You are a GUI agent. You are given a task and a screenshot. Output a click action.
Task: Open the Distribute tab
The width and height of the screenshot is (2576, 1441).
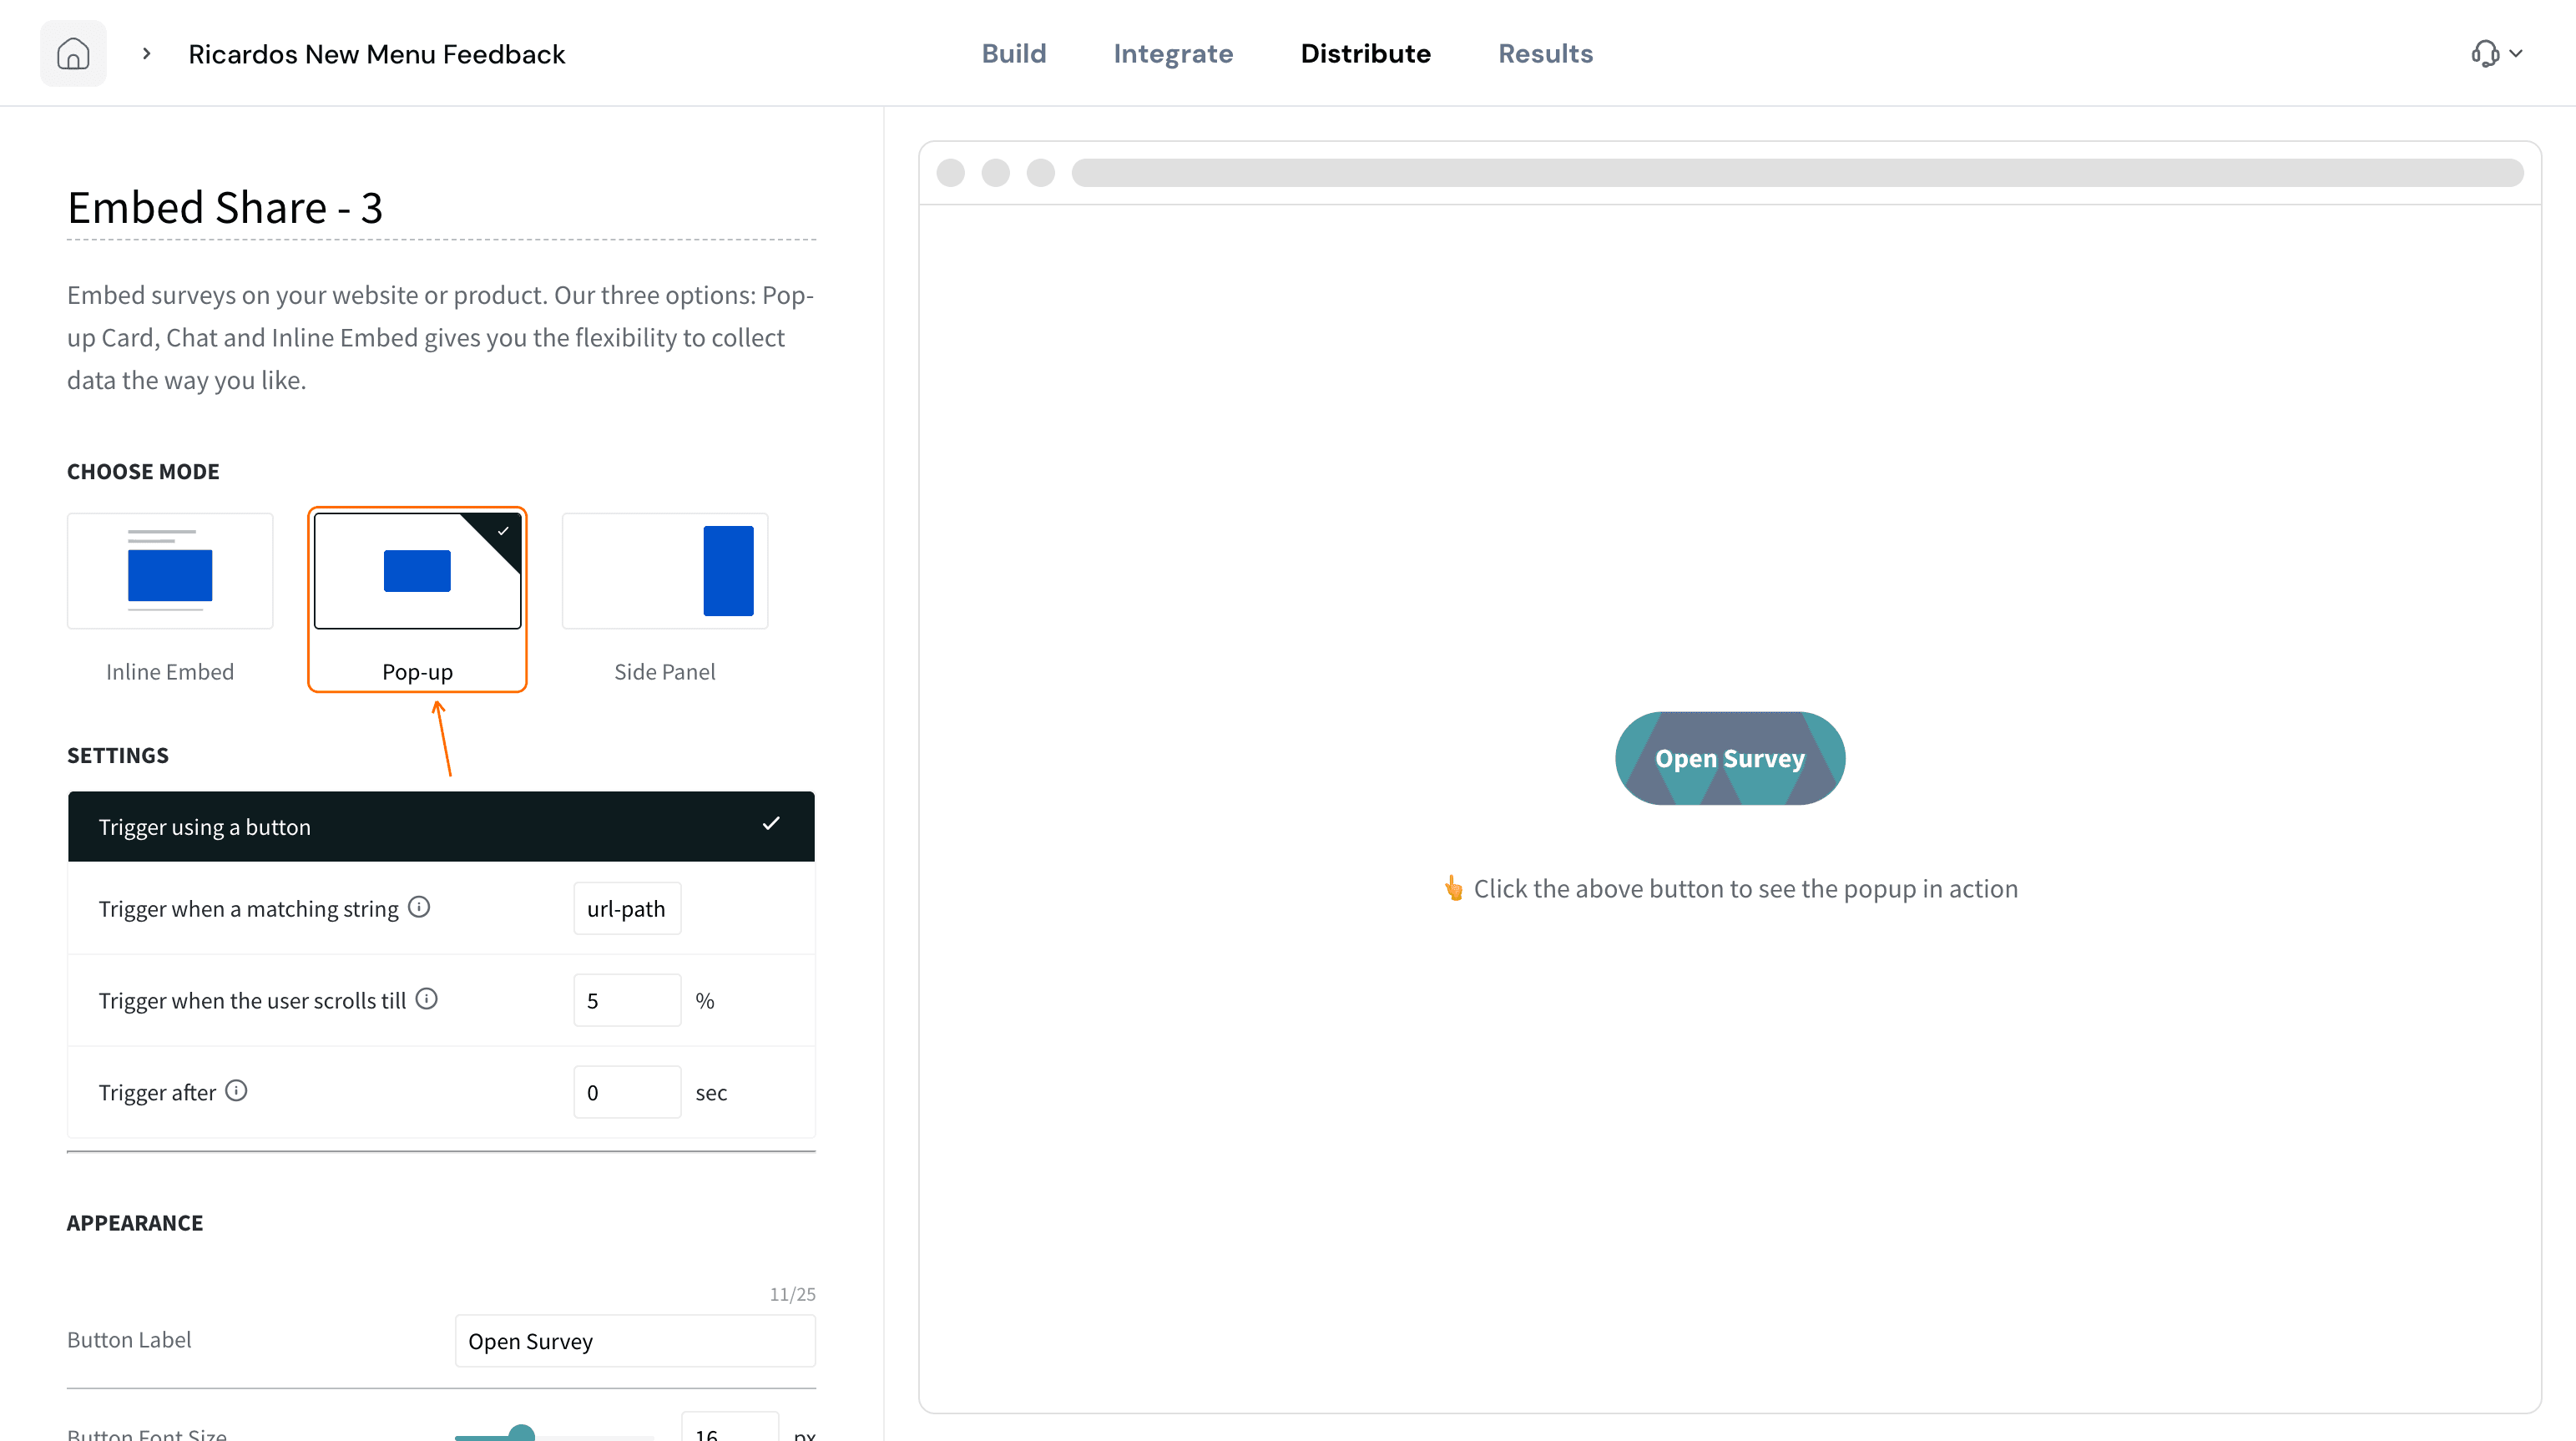(1365, 53)
